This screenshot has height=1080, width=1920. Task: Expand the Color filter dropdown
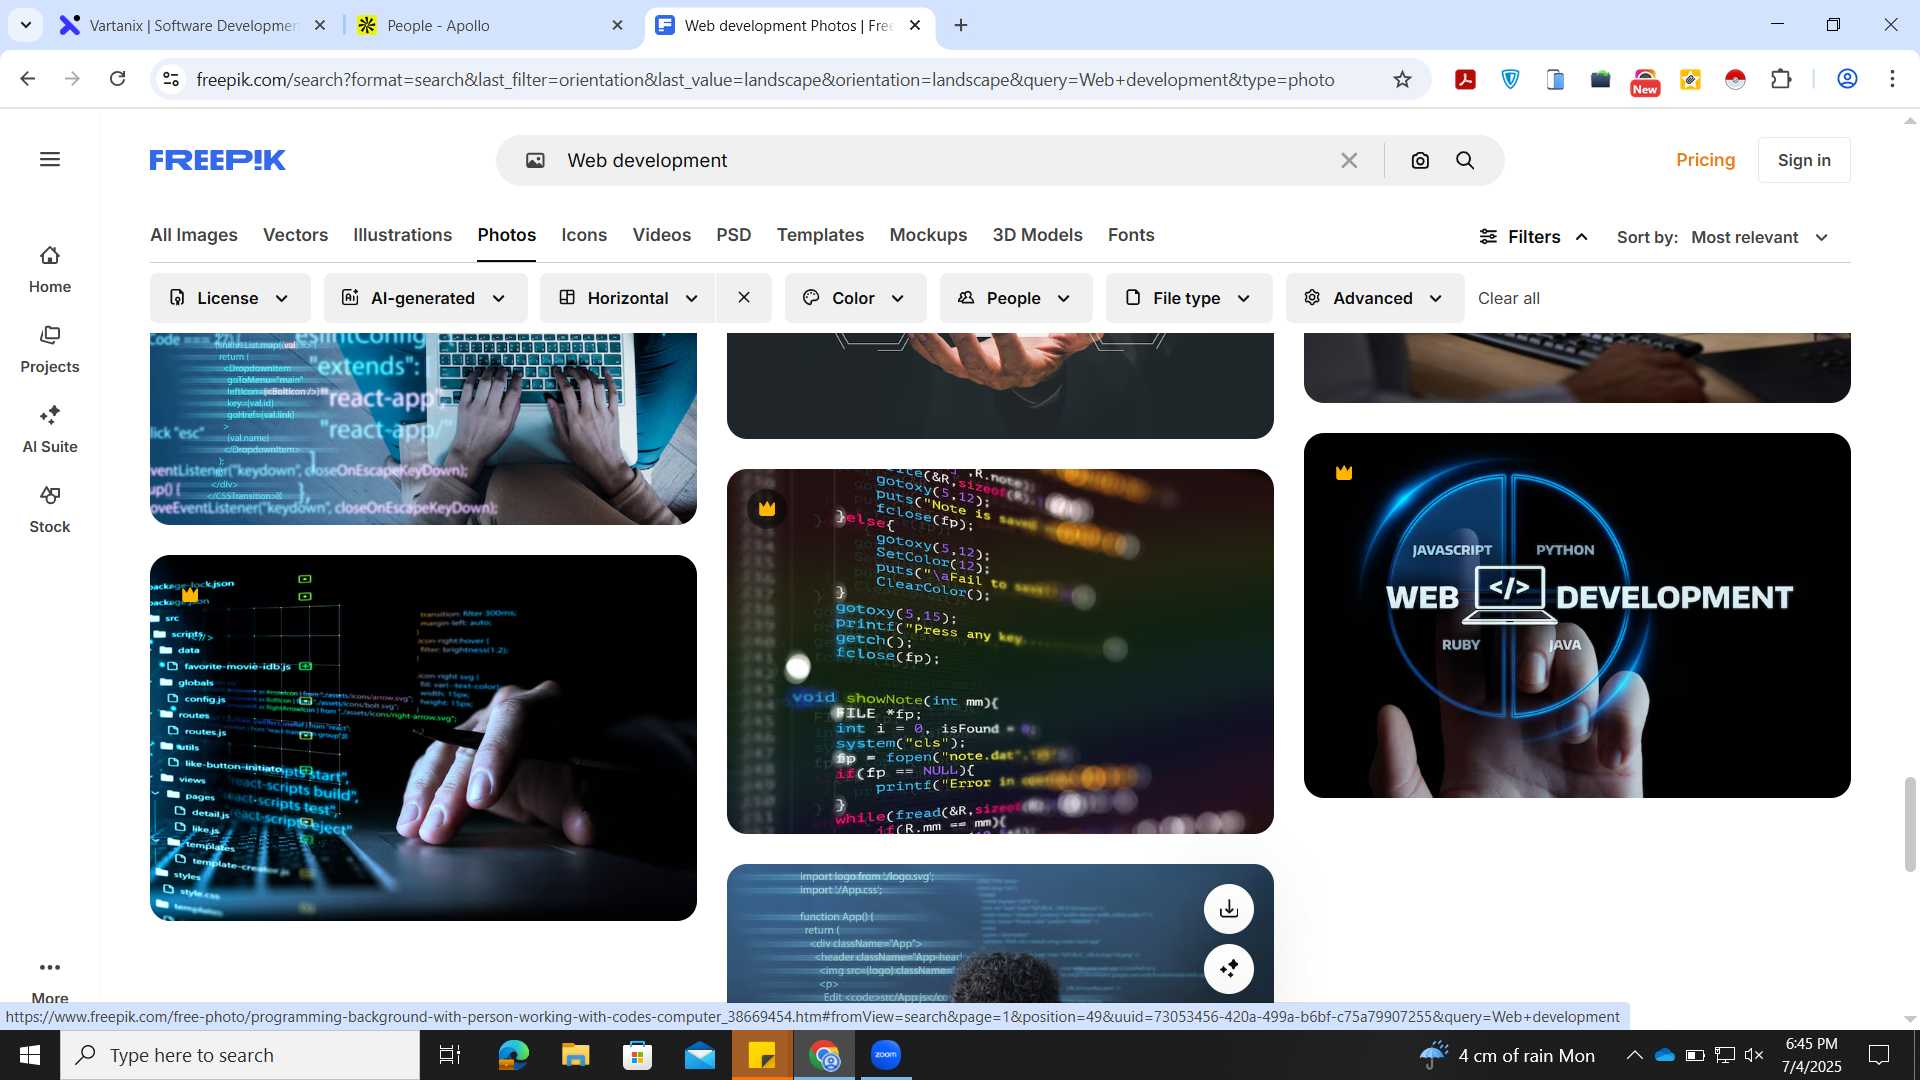[855, 297]
